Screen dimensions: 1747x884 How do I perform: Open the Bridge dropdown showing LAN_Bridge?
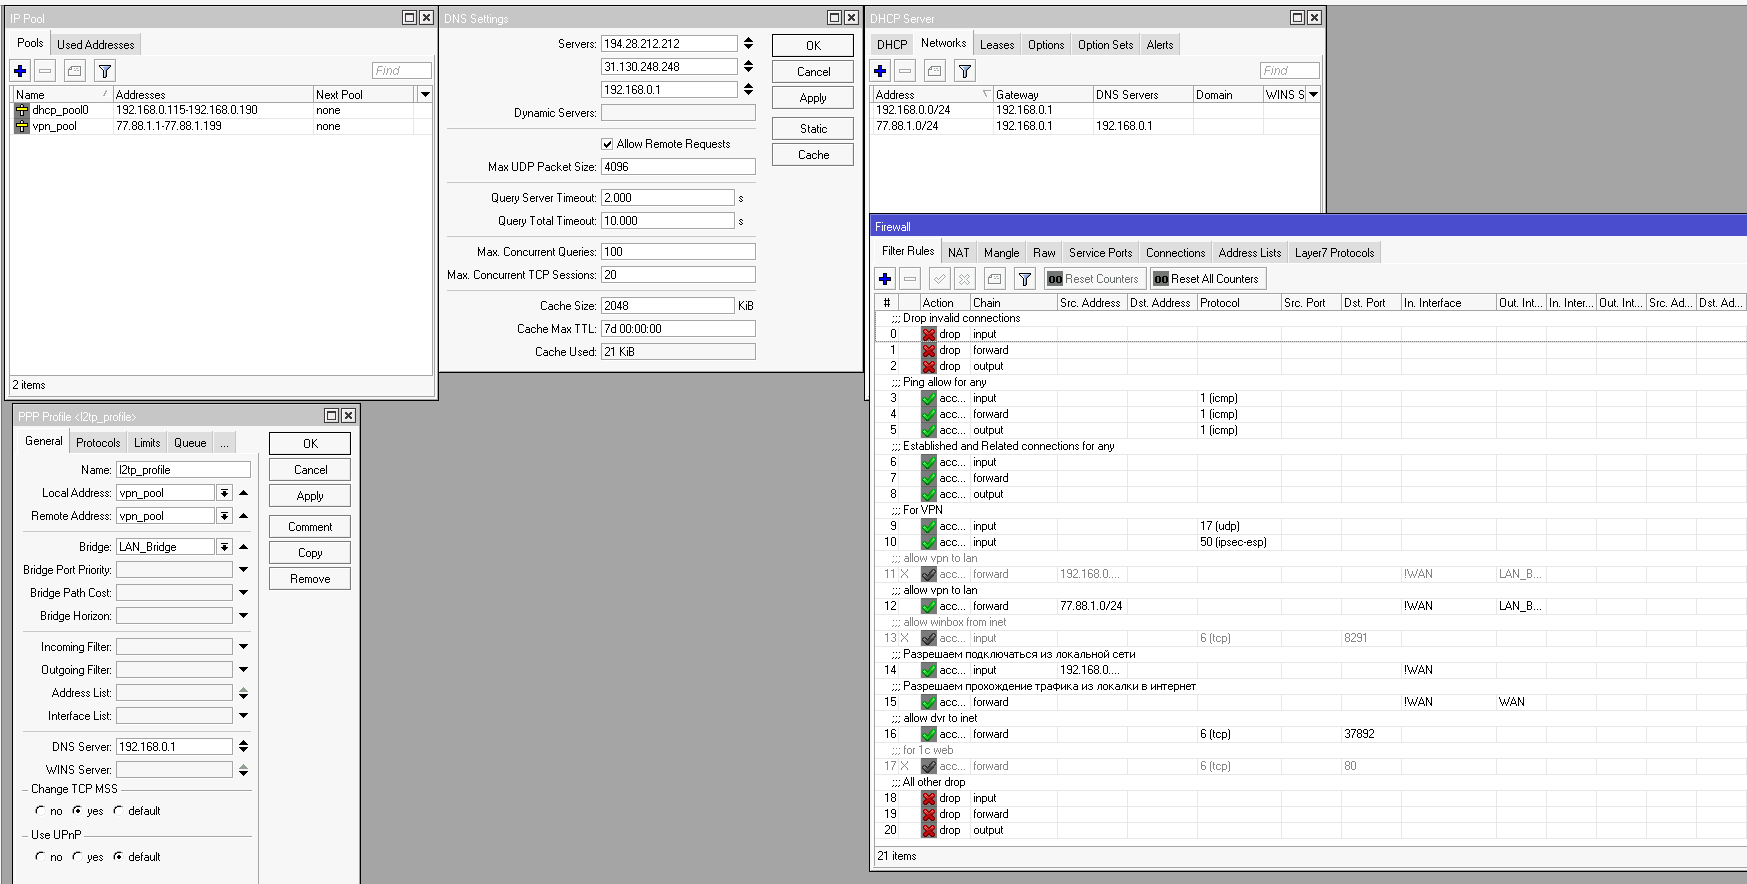click(224, 547)
